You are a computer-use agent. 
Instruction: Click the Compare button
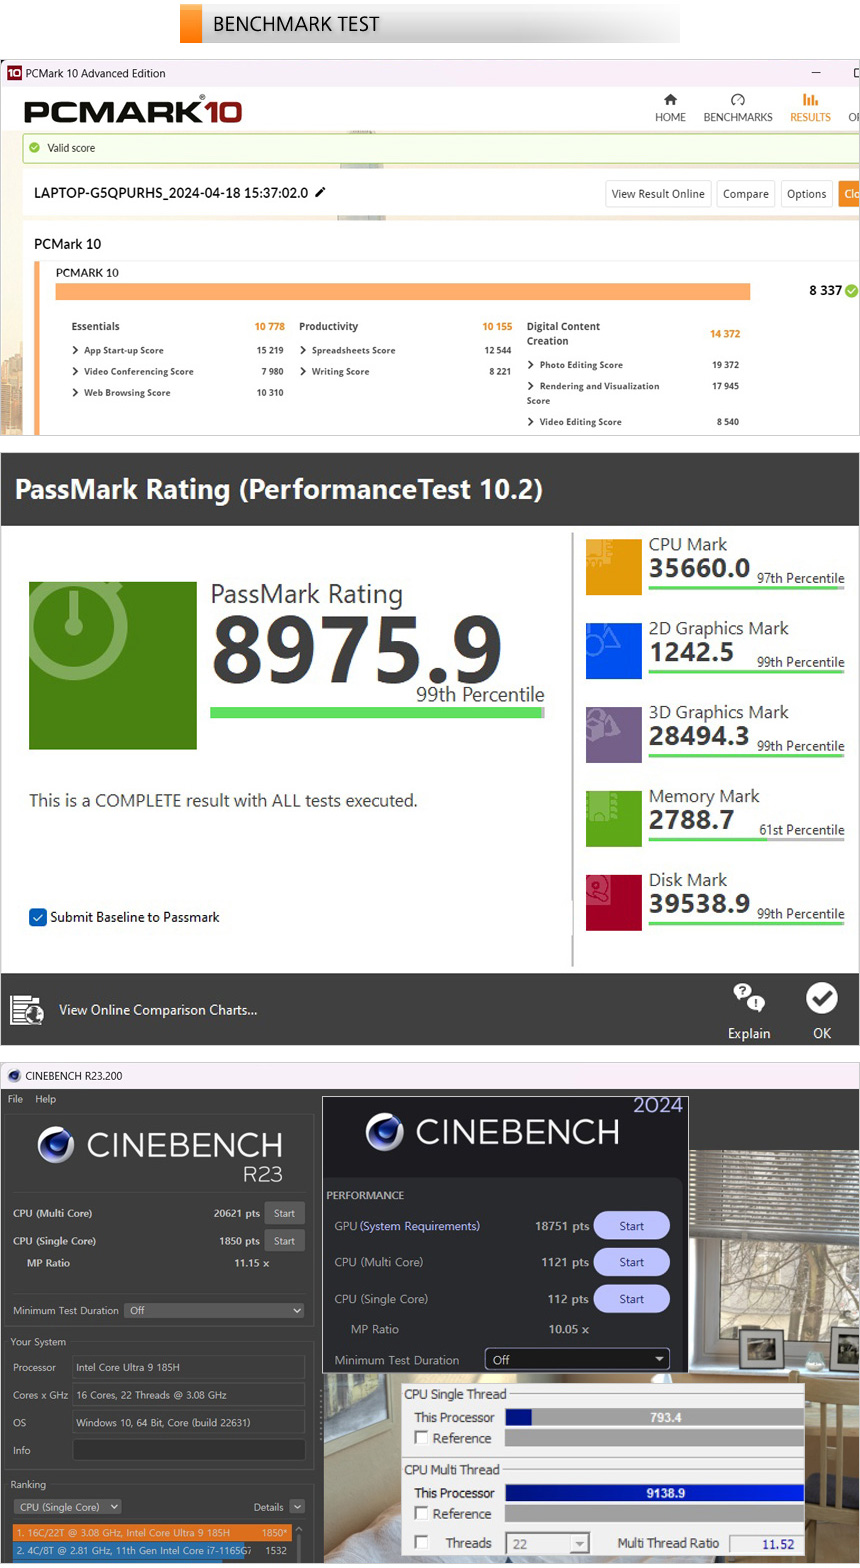[x=746, y=194]
